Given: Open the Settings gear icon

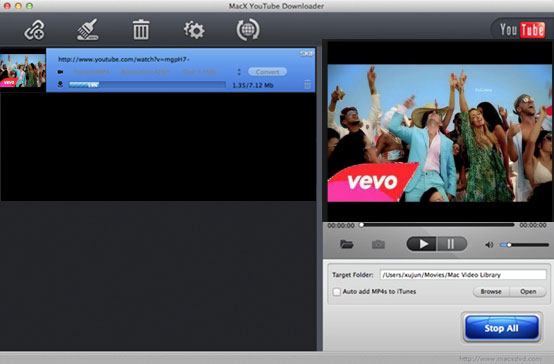Looking at the screenshot, I should [194, 30].
